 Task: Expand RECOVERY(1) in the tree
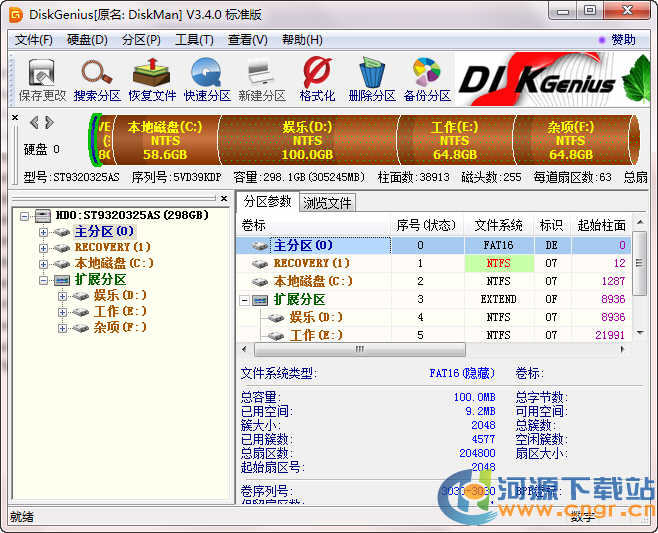pyautogui.click(x=43, y=248)
